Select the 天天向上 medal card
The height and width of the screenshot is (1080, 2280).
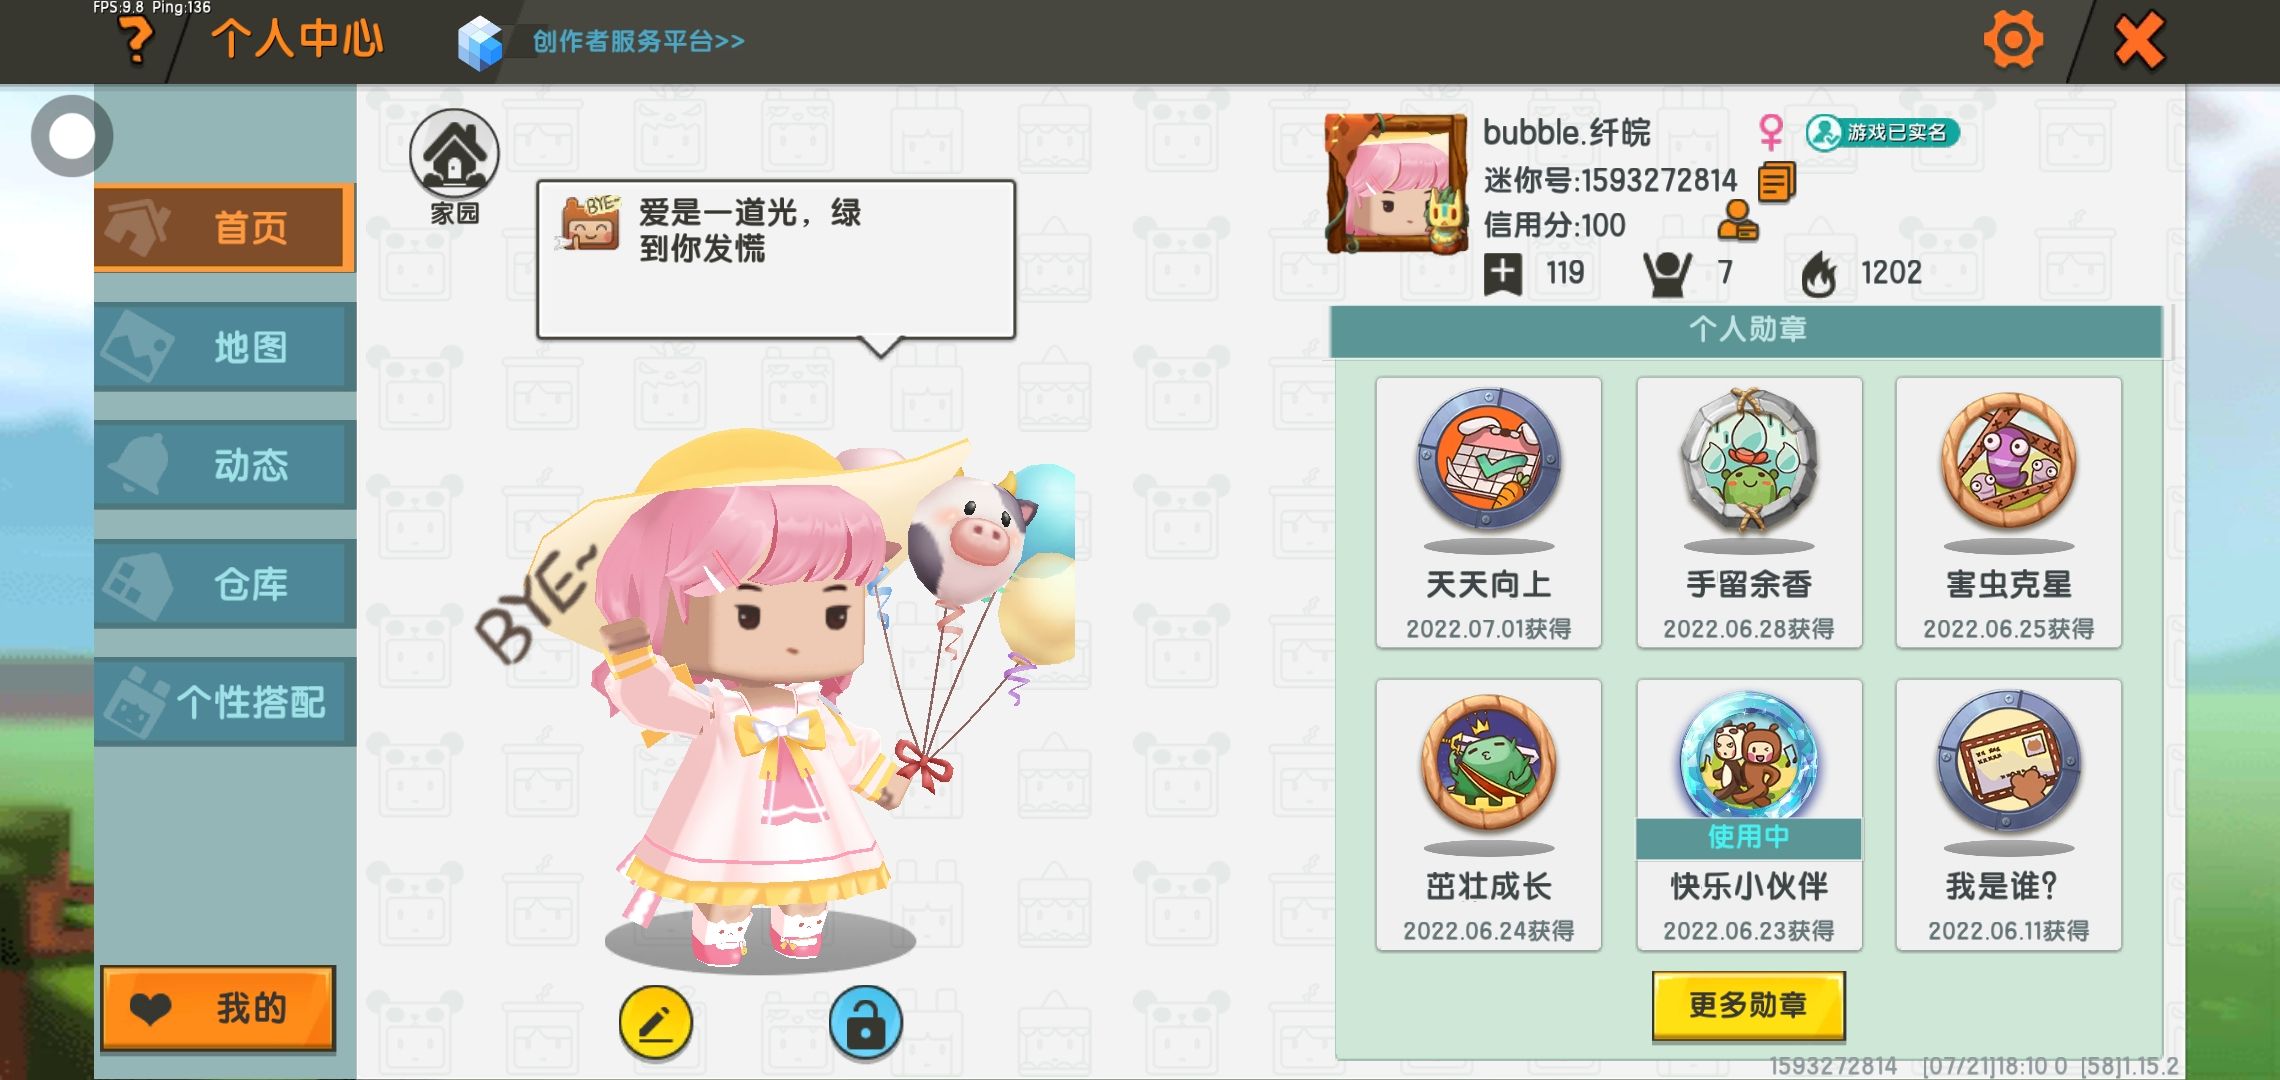[1489, 512]
